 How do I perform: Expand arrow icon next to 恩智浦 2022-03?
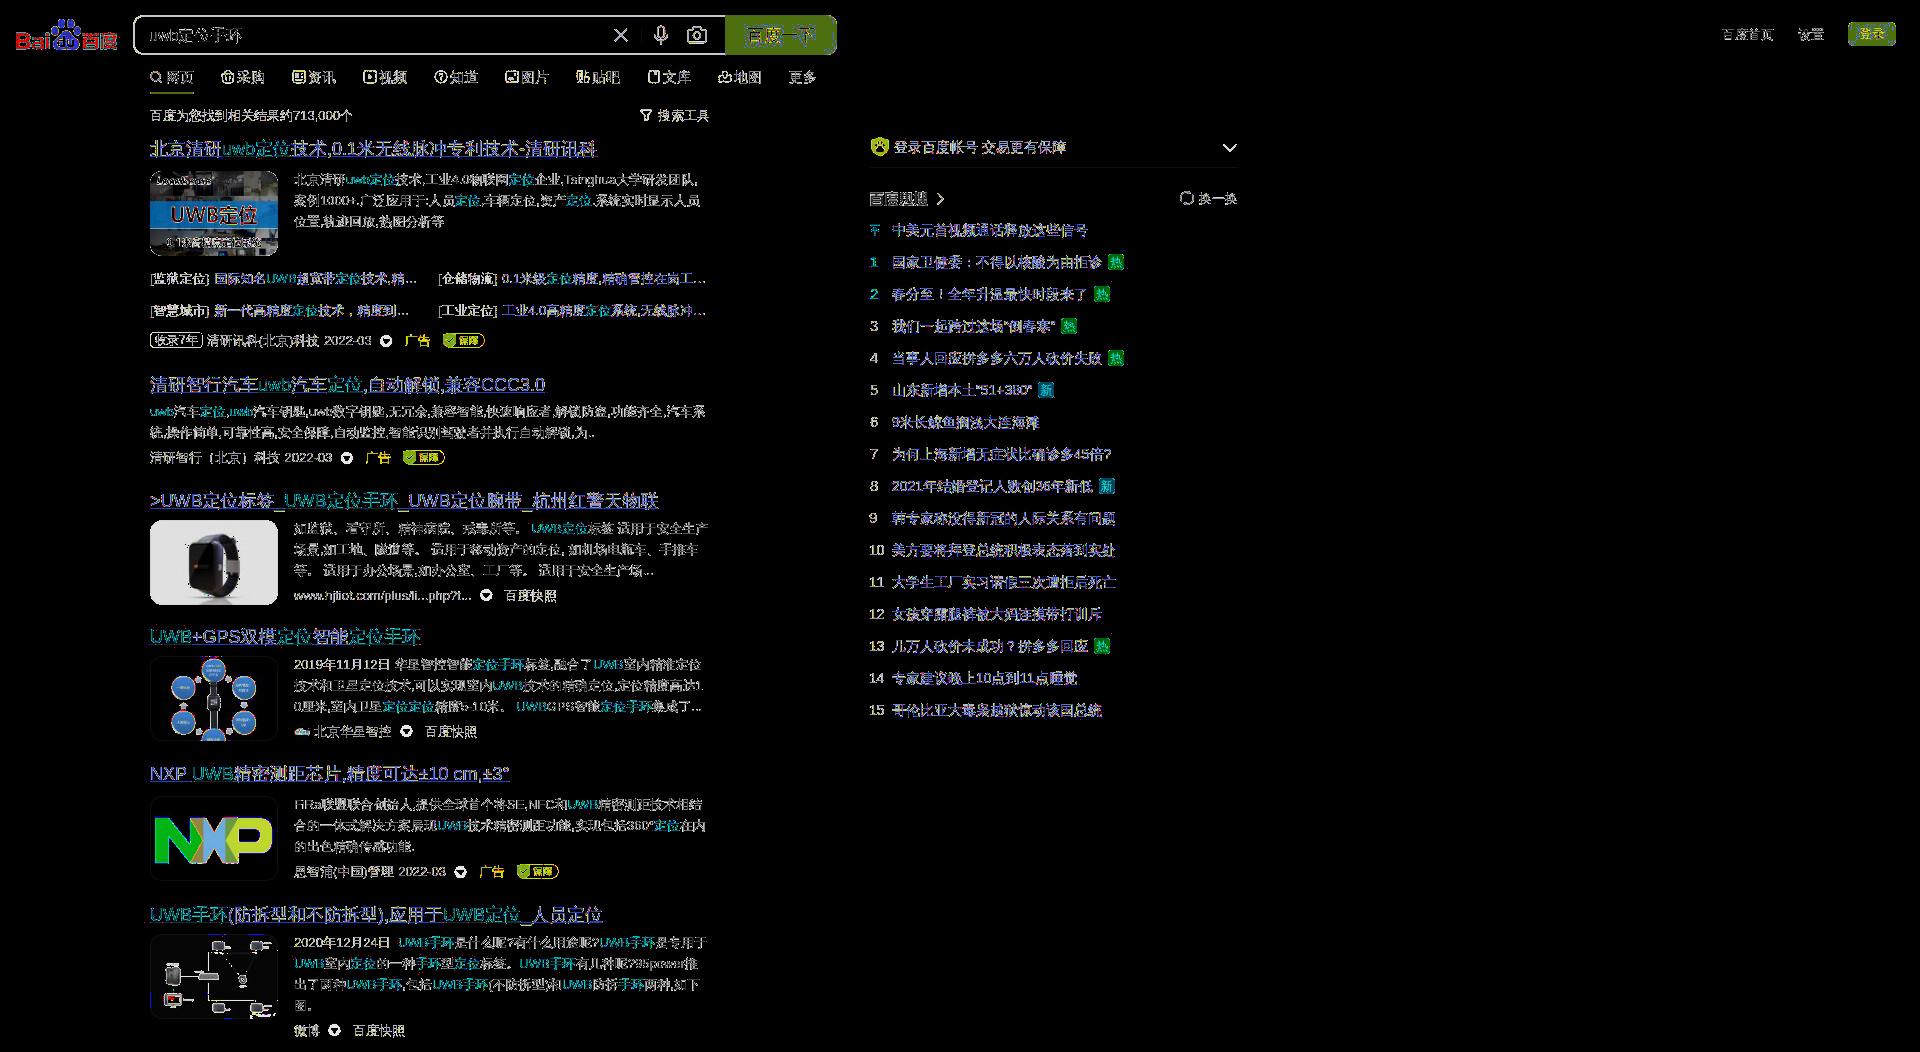[460, 872]
